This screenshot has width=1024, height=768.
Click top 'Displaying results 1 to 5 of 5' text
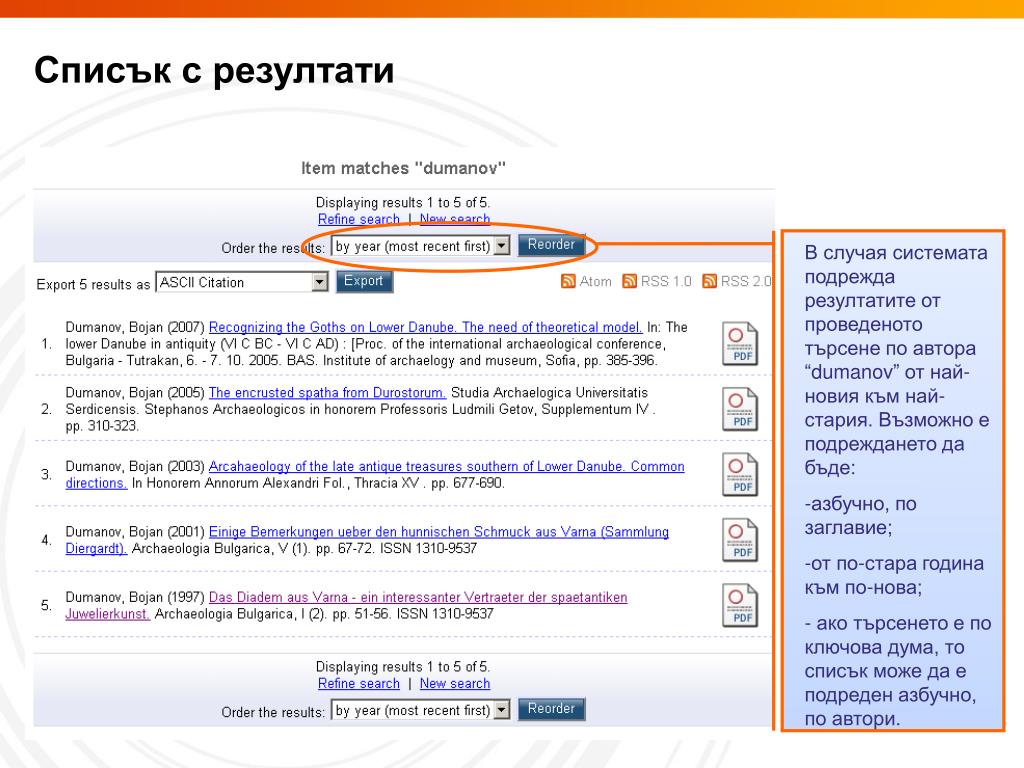click(403, 202)
